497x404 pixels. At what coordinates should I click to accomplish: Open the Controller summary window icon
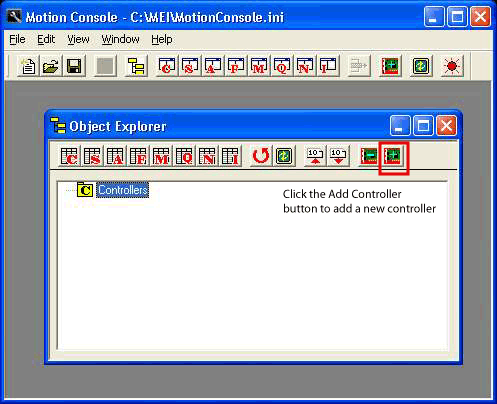pos(167,66)
